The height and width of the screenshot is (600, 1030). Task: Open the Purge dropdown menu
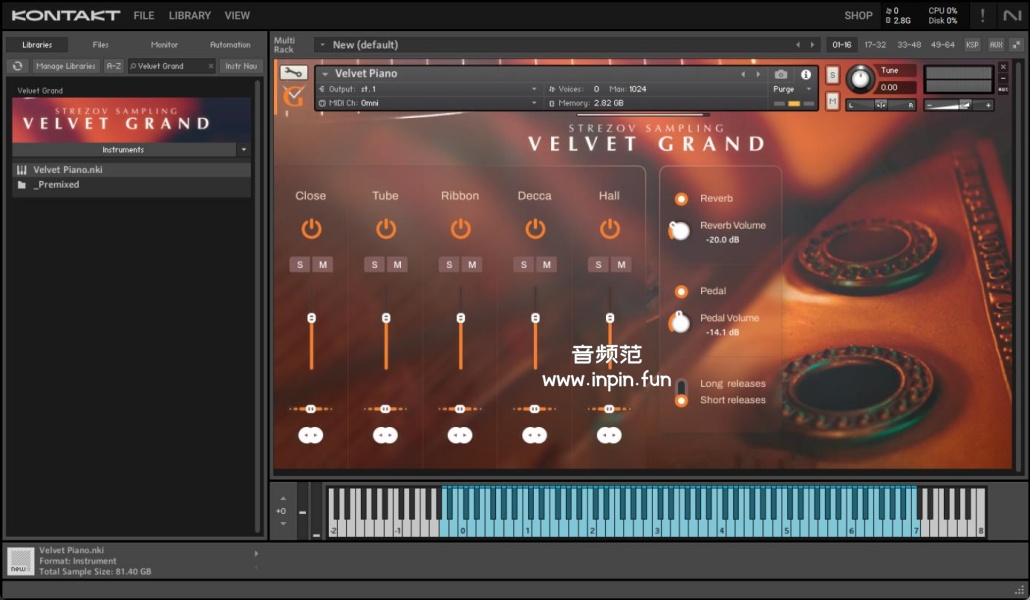click(785, 89)
